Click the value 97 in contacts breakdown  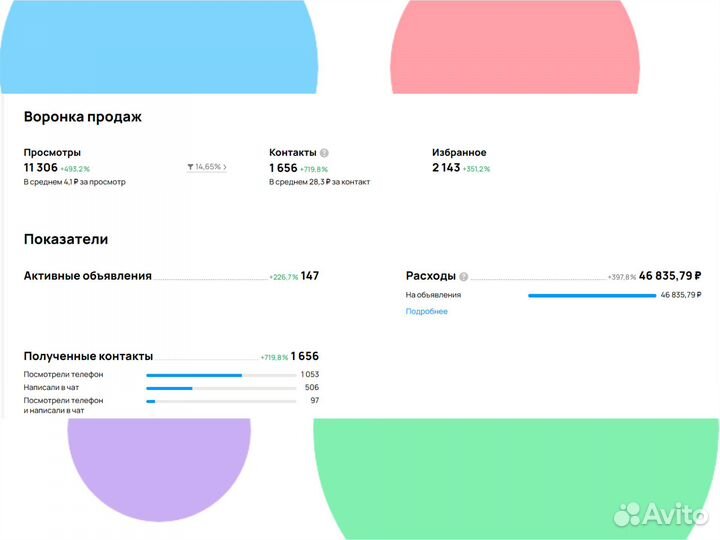pyautogui.click(x=315, y=400)
